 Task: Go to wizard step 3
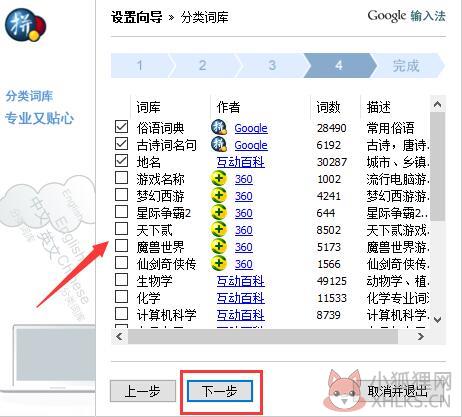(x=272, y=65)
